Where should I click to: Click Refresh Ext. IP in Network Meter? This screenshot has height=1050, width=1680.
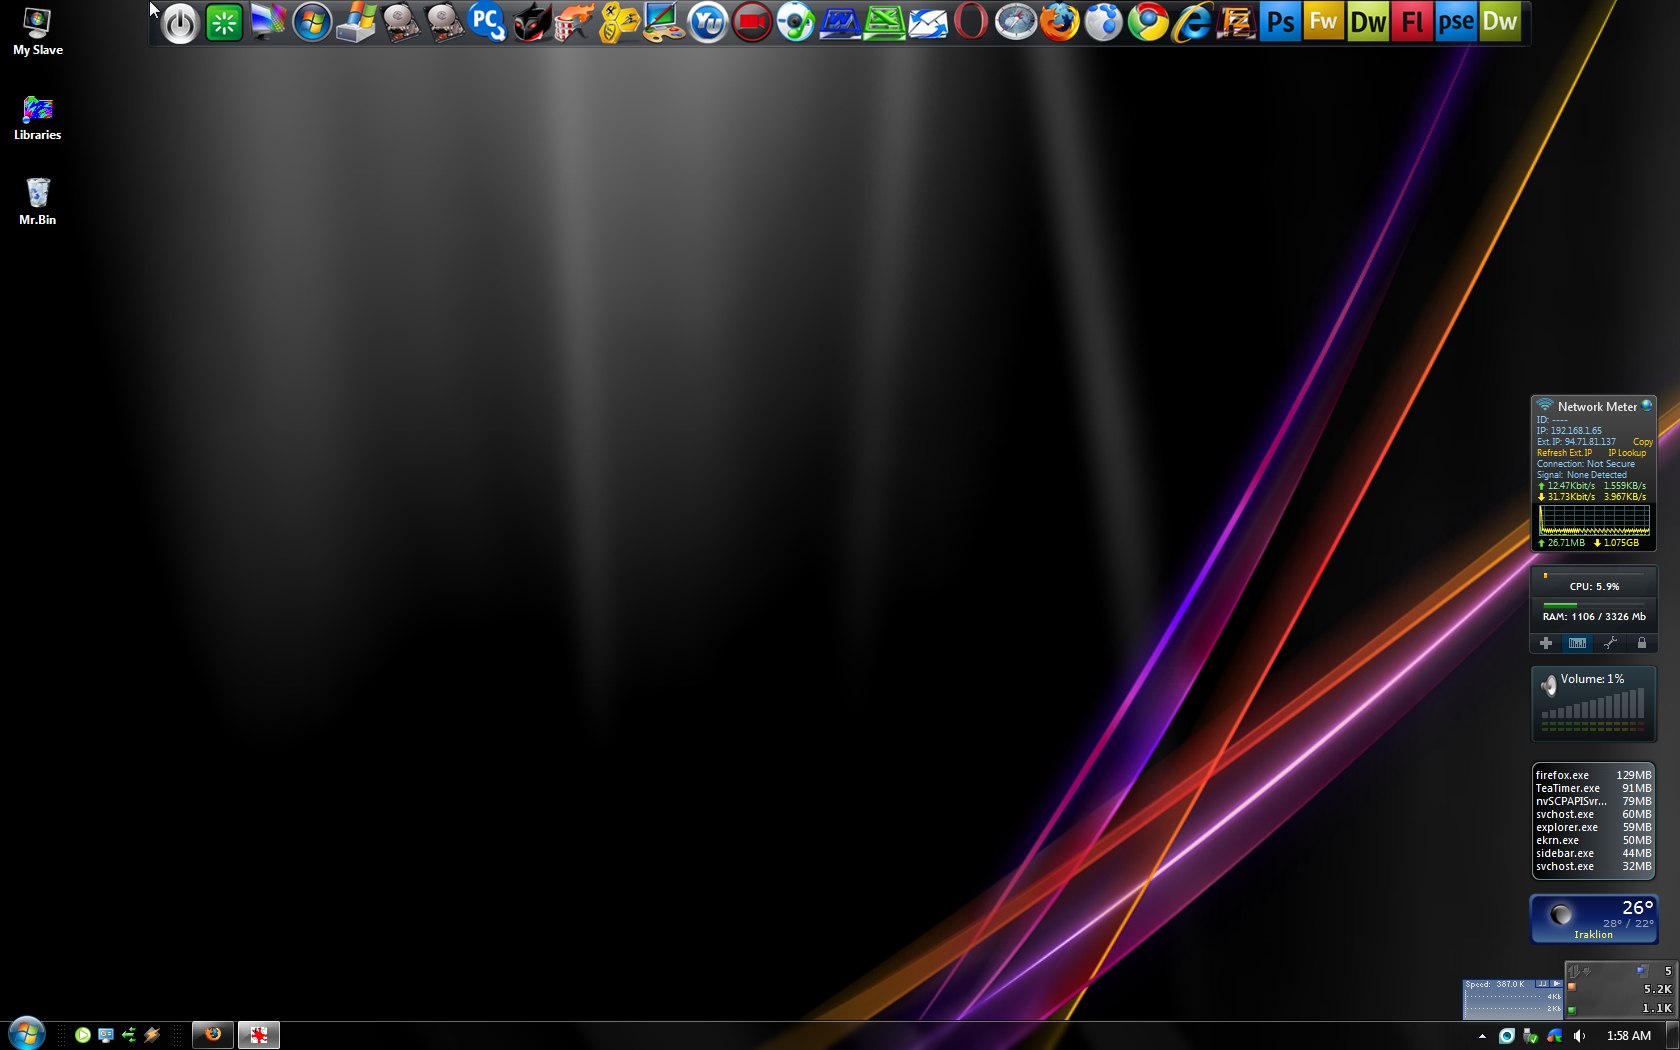click(1564, 453)
